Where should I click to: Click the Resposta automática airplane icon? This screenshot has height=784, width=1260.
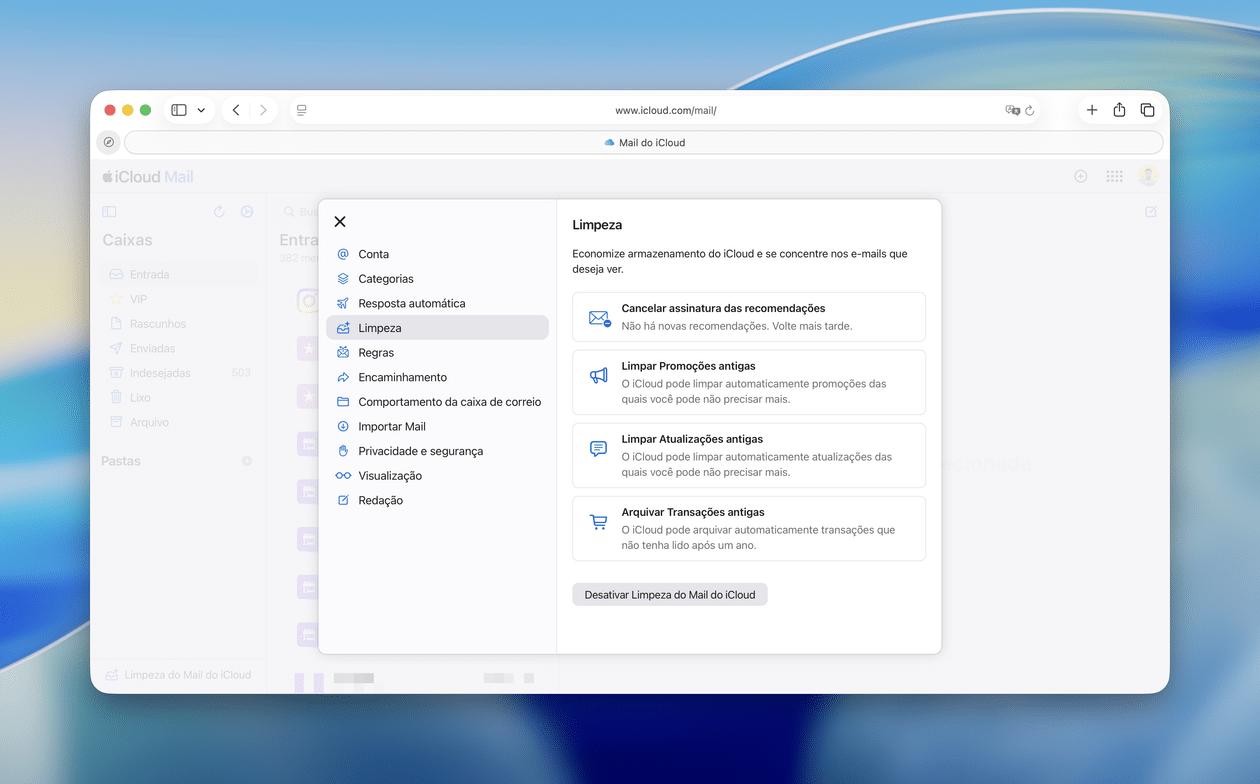[343, 303]
